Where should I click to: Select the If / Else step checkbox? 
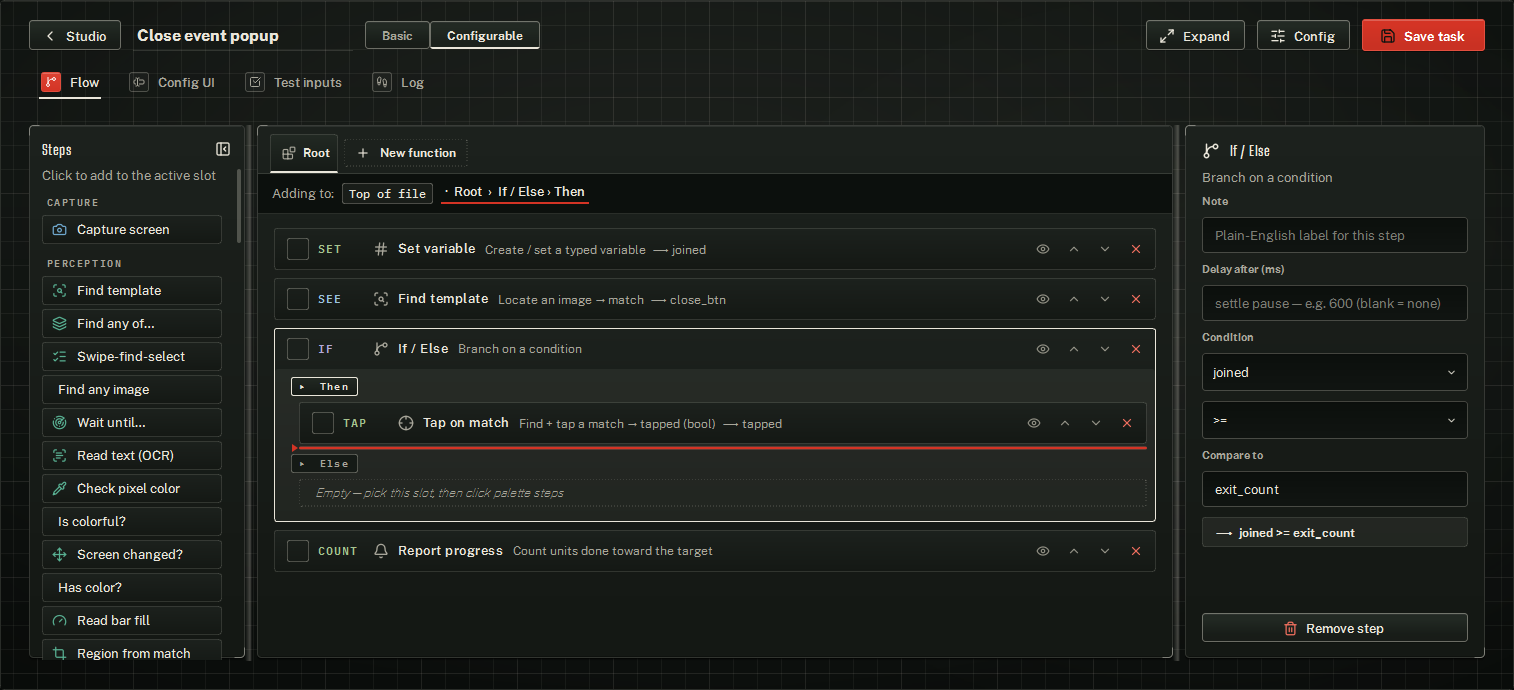click(298, 349)
